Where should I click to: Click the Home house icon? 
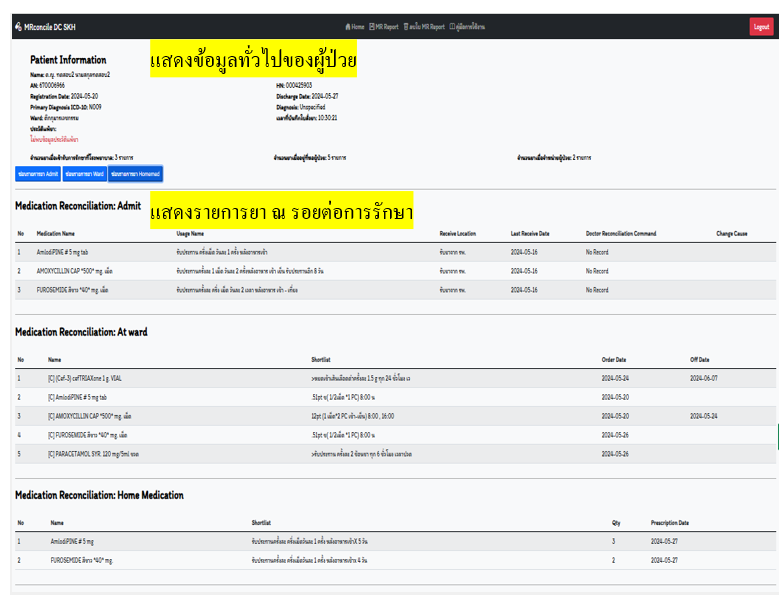click(x=346, y=26)
